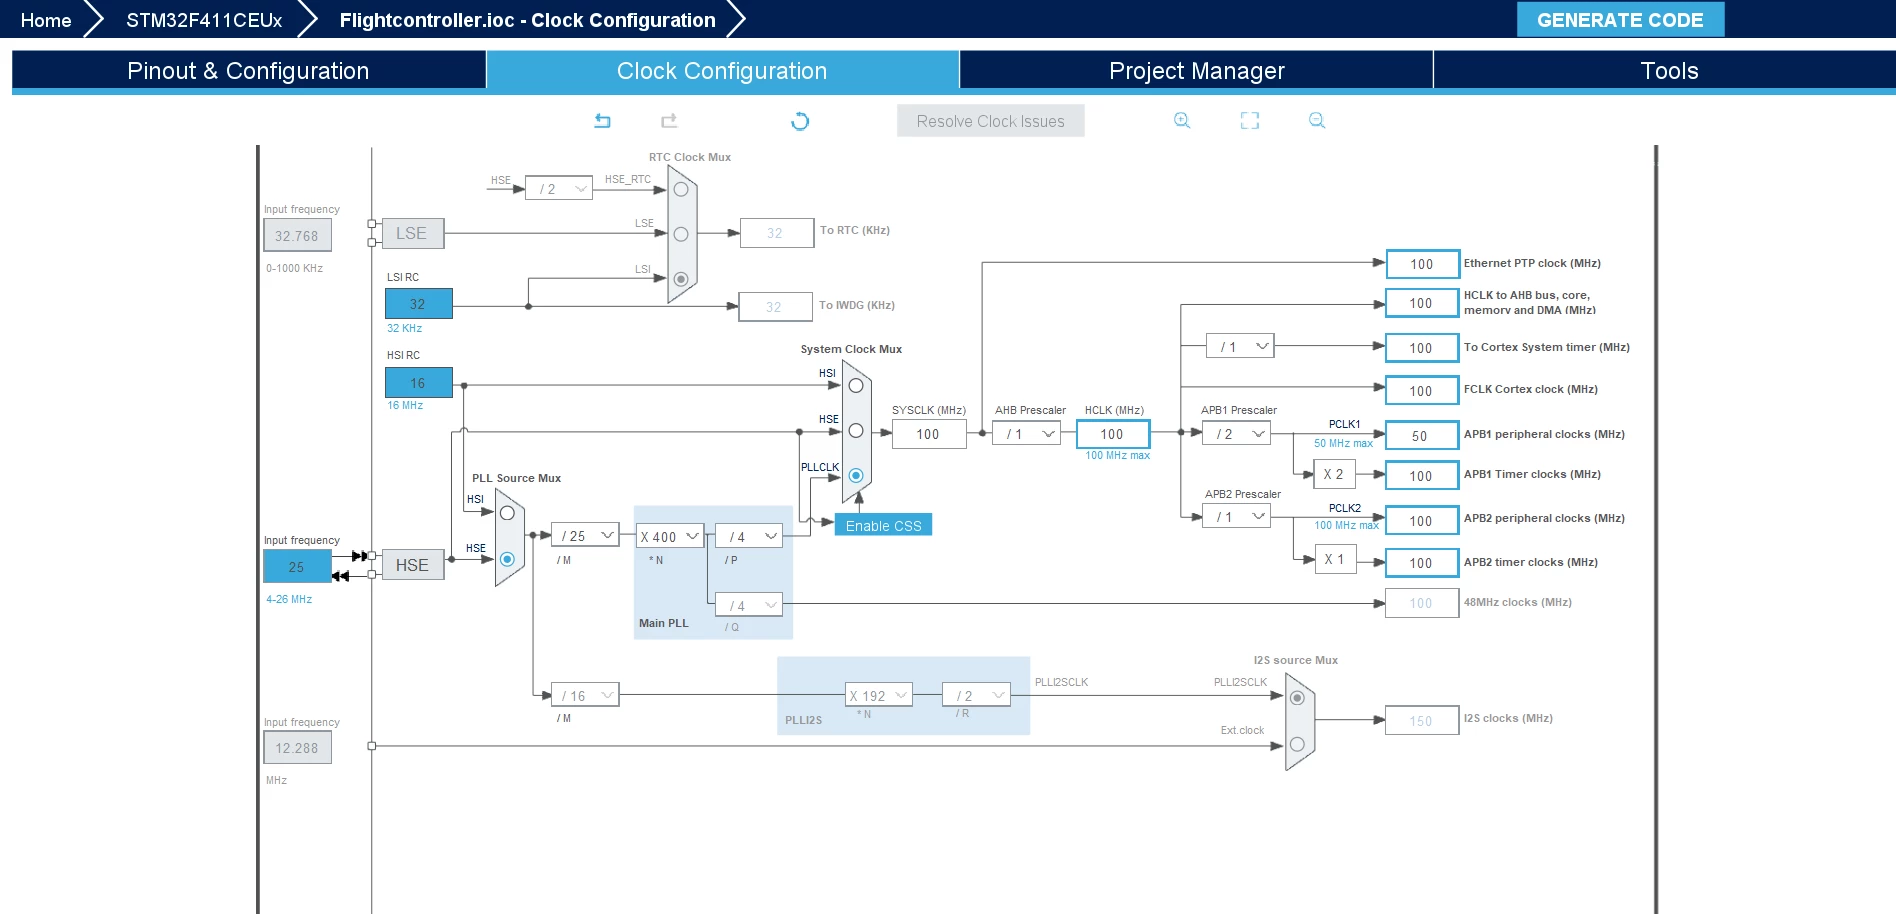Click To Cortex System timer value field
Image resolution: width=1896 pixels, height=914 pixels.
pyautogui.click(x=1422, y=348)
